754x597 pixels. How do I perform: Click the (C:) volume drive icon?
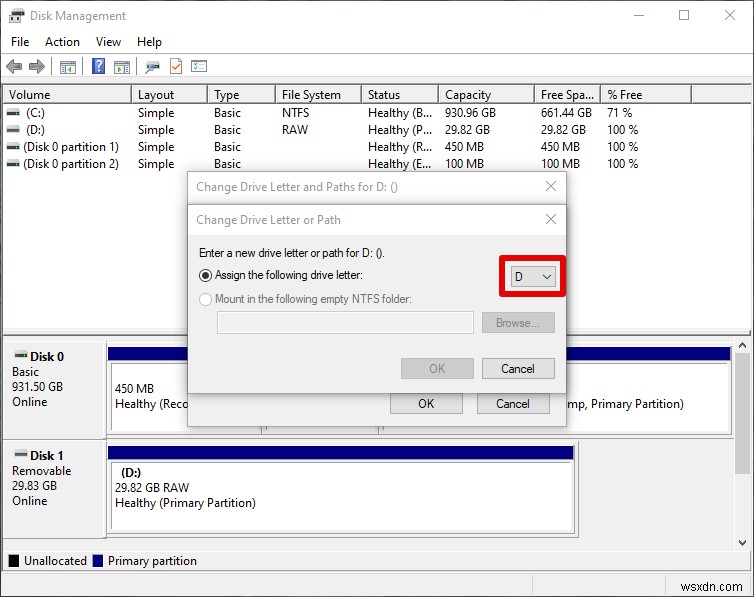tap(13, 113)
